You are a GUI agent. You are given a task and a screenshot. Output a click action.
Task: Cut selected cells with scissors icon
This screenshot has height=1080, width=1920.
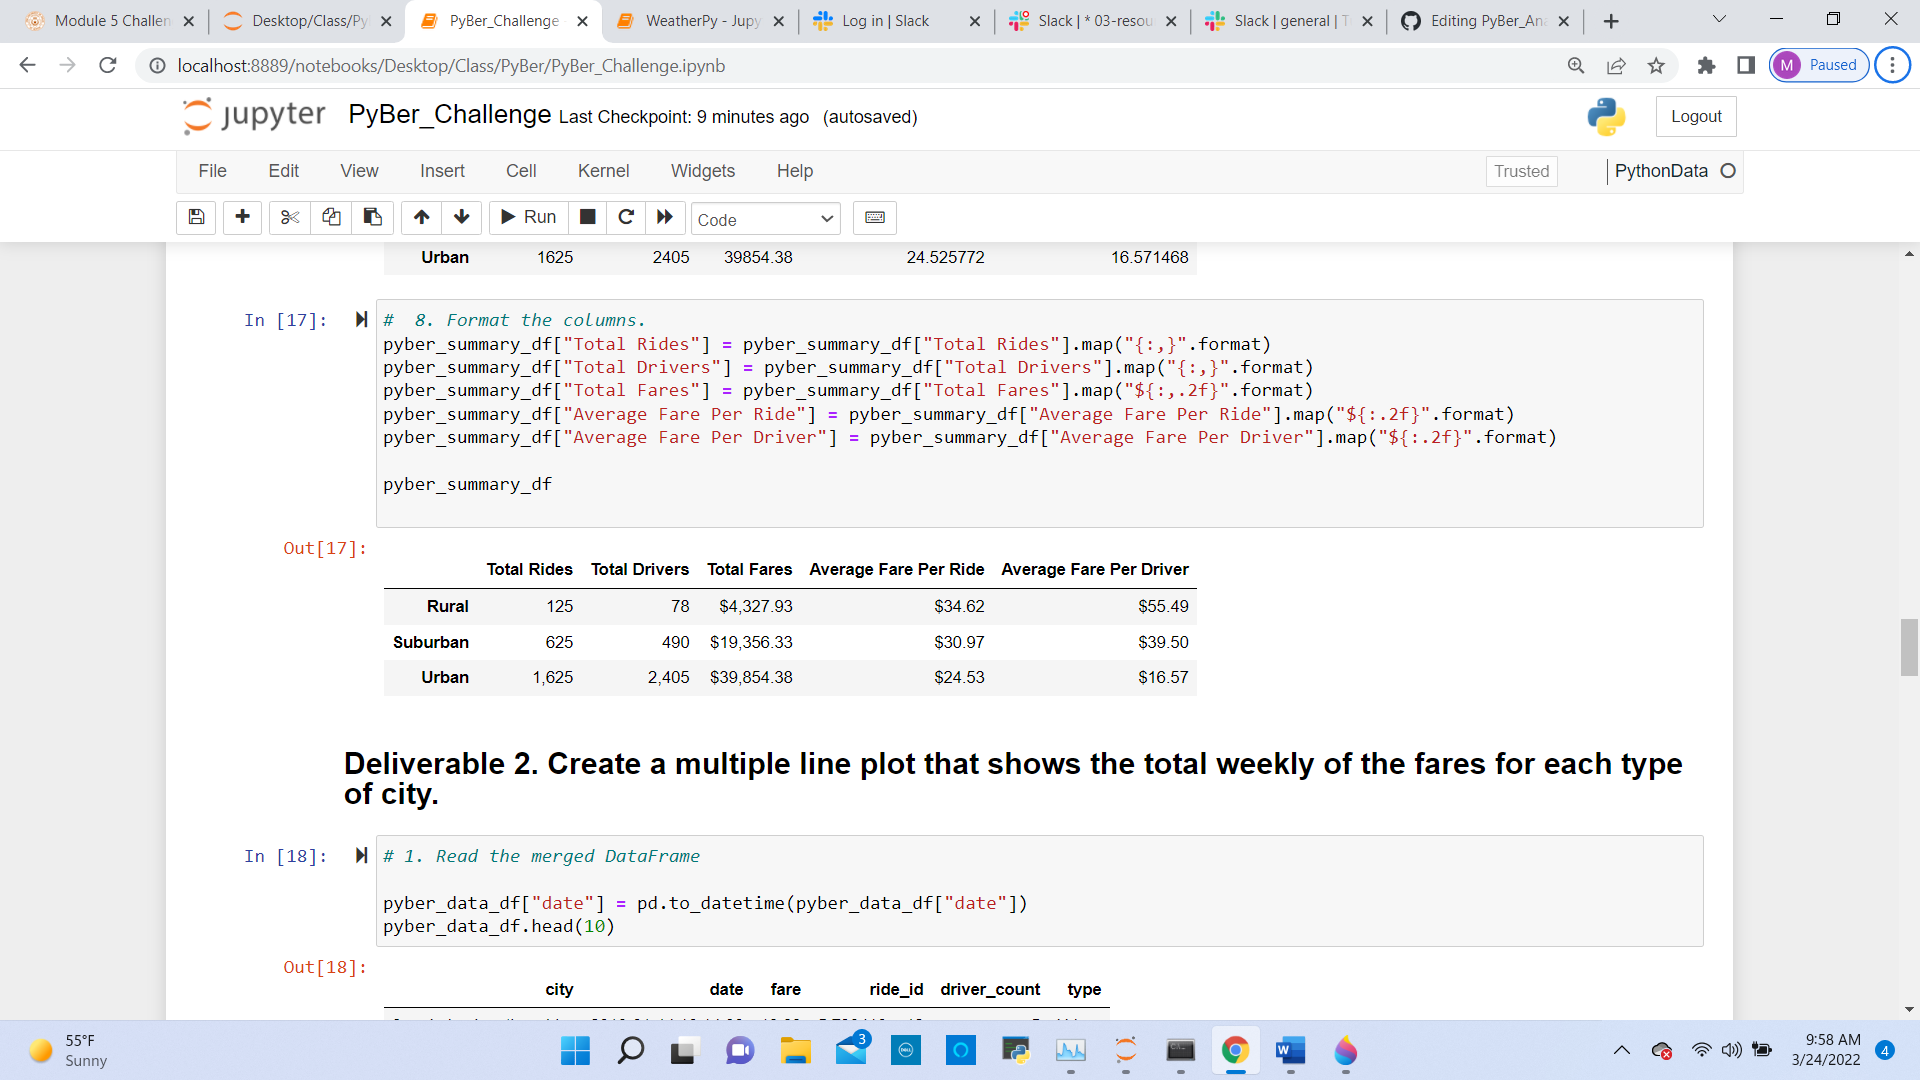click(290, 217)
